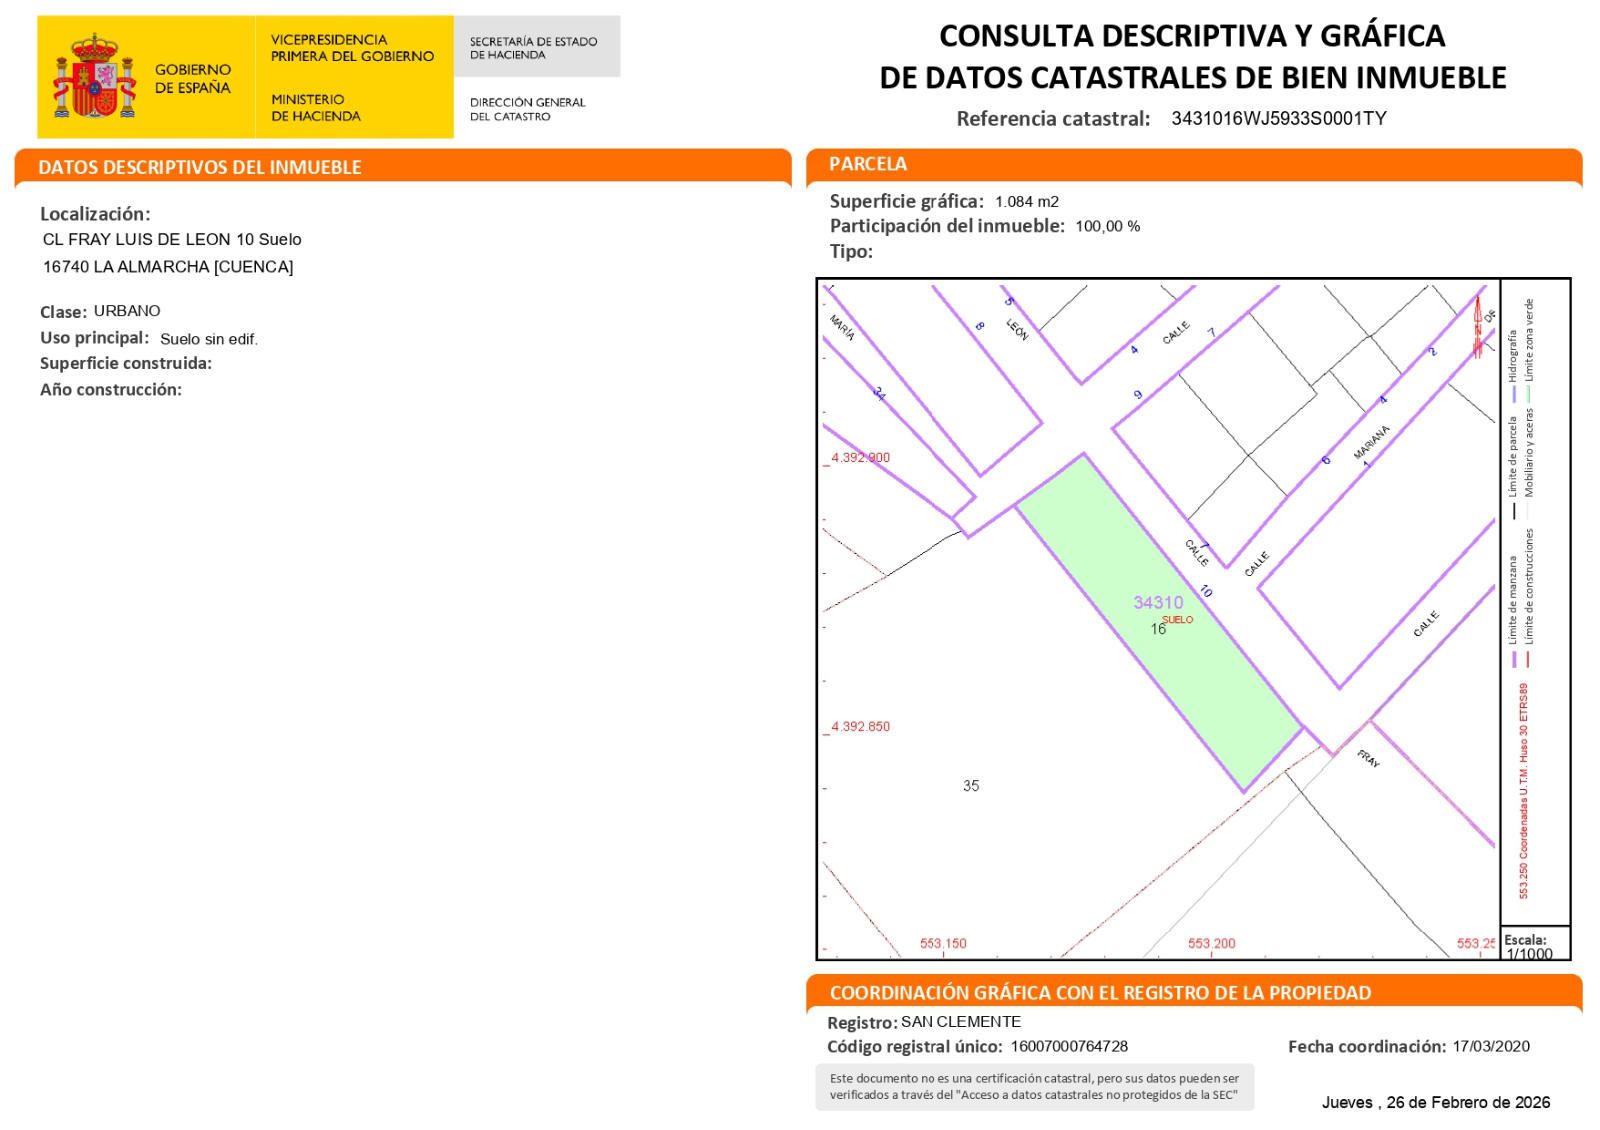Click the gray catastral certification disclaimer note

(1034, 1087)
